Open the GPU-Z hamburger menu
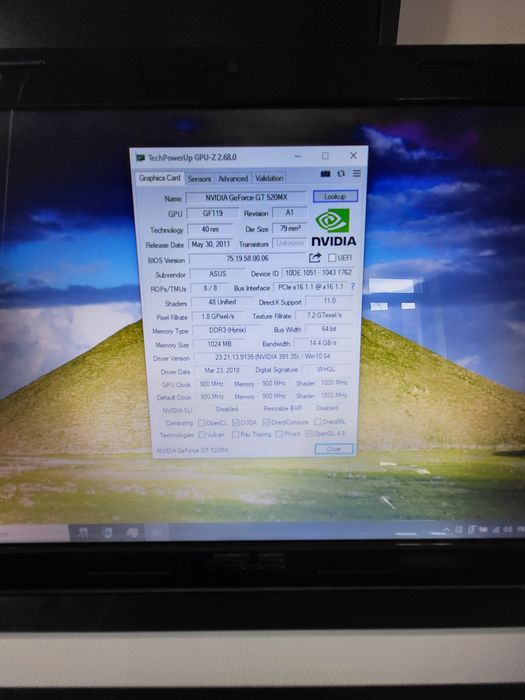 357,173
